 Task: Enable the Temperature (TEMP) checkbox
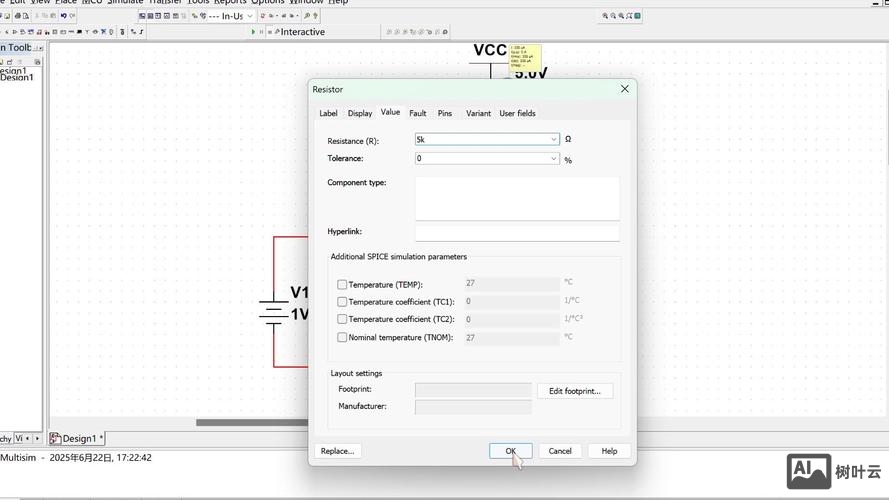342,285
